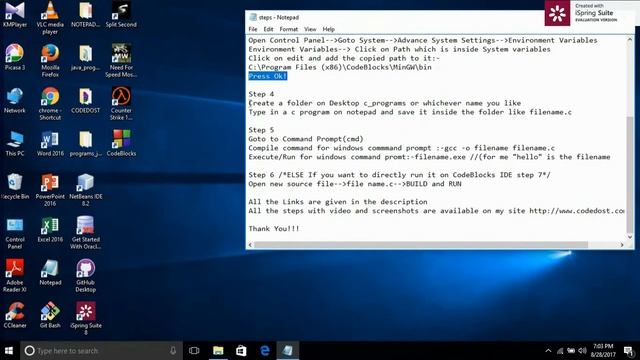
Task: Open the CODEDOST desktop file
Action: point(85,100)
